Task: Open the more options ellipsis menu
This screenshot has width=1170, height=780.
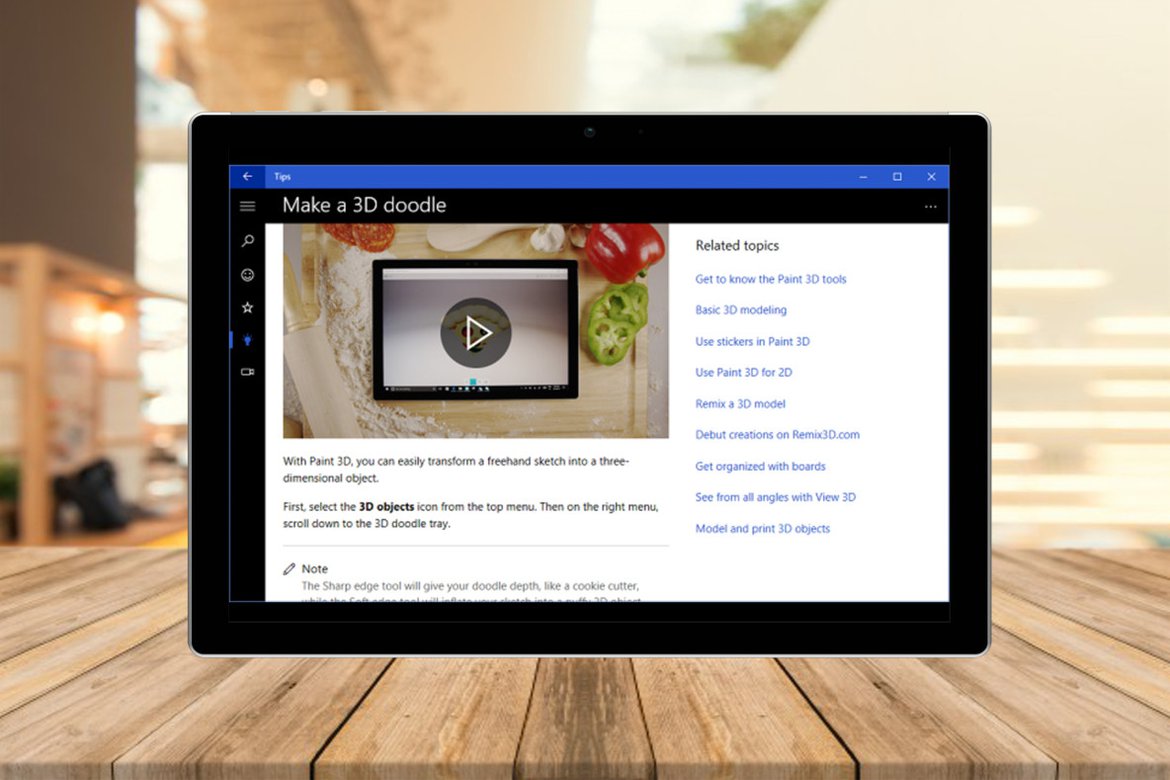Action: click(930, 207)
